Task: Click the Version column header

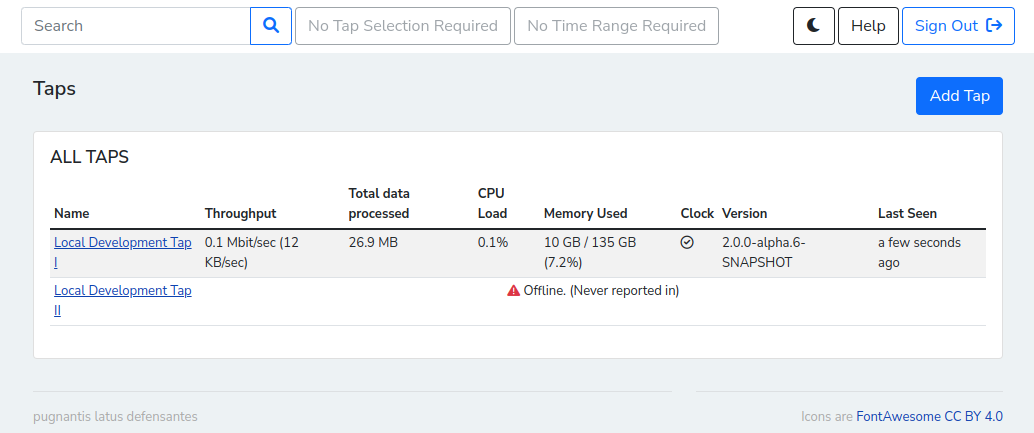Action: (x=744, y=213)
